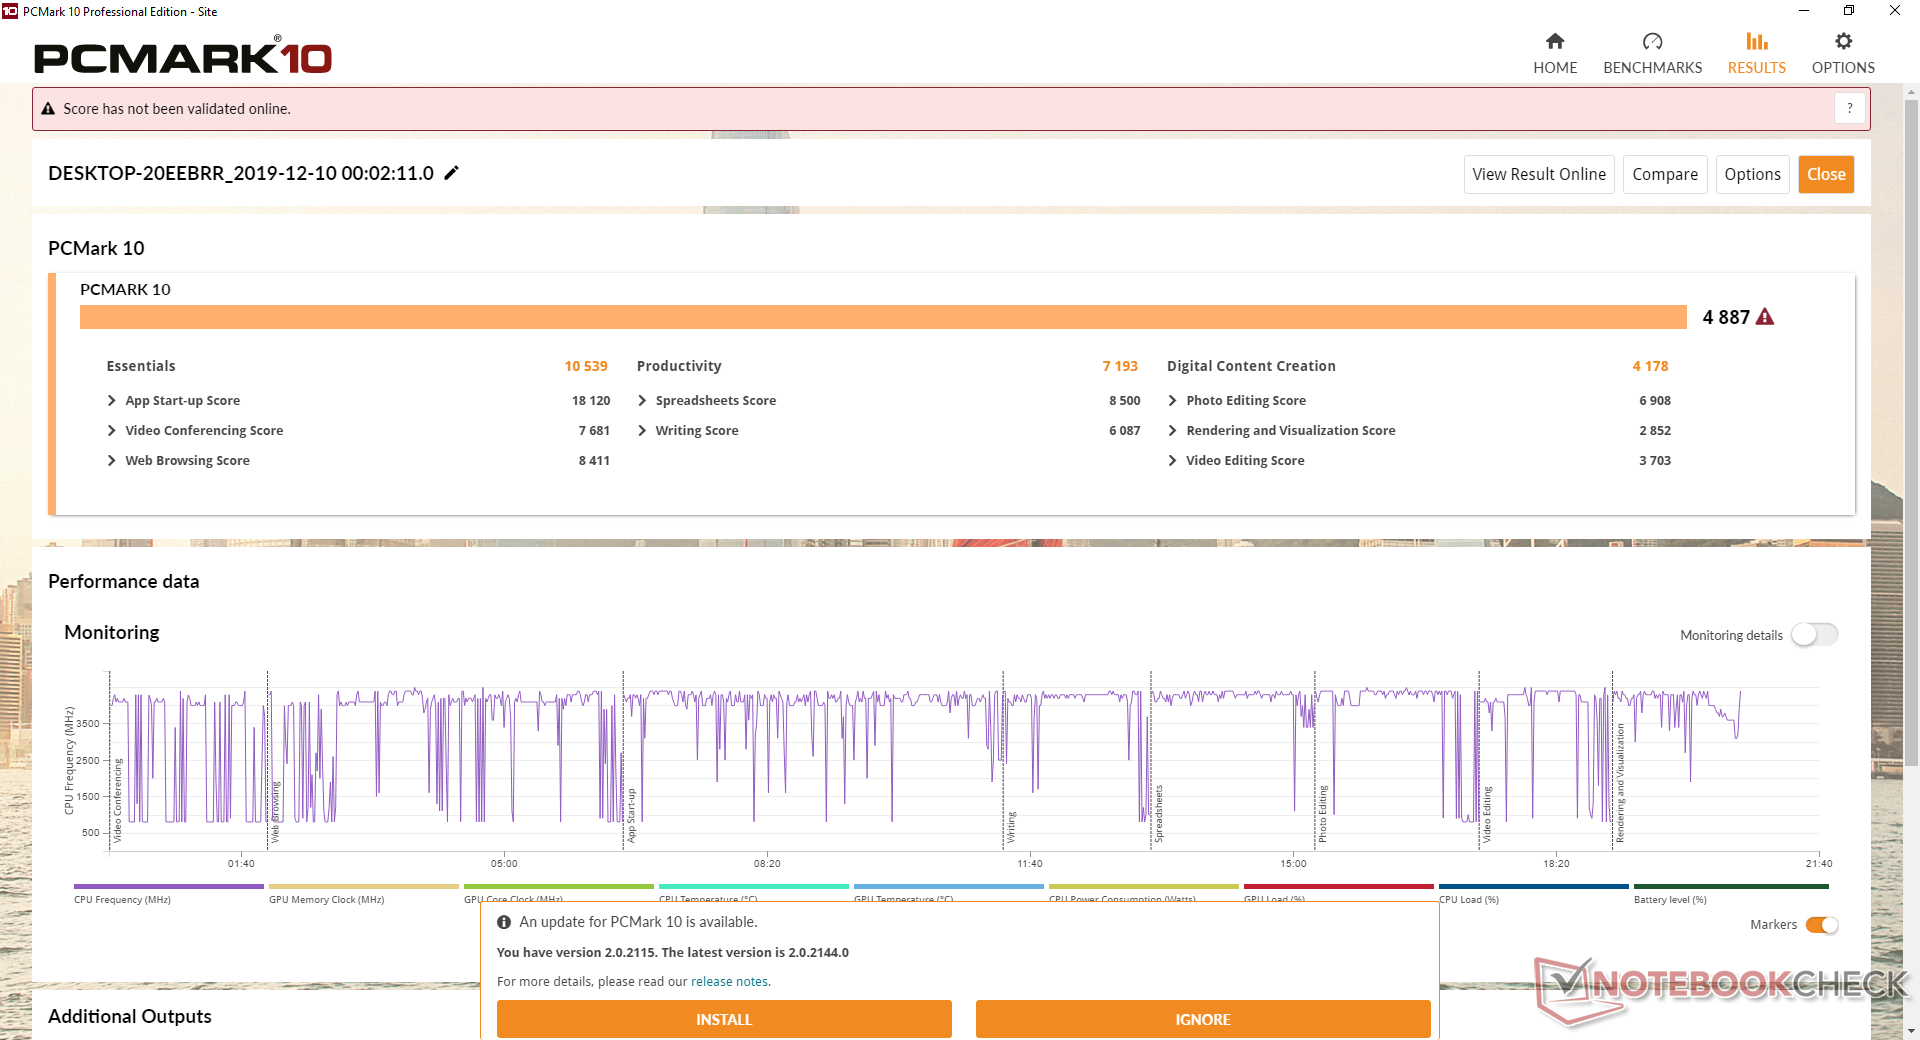Install the PCMark 10 update
This screenshot has width=1920, height=1040.
click(724, 1019)
